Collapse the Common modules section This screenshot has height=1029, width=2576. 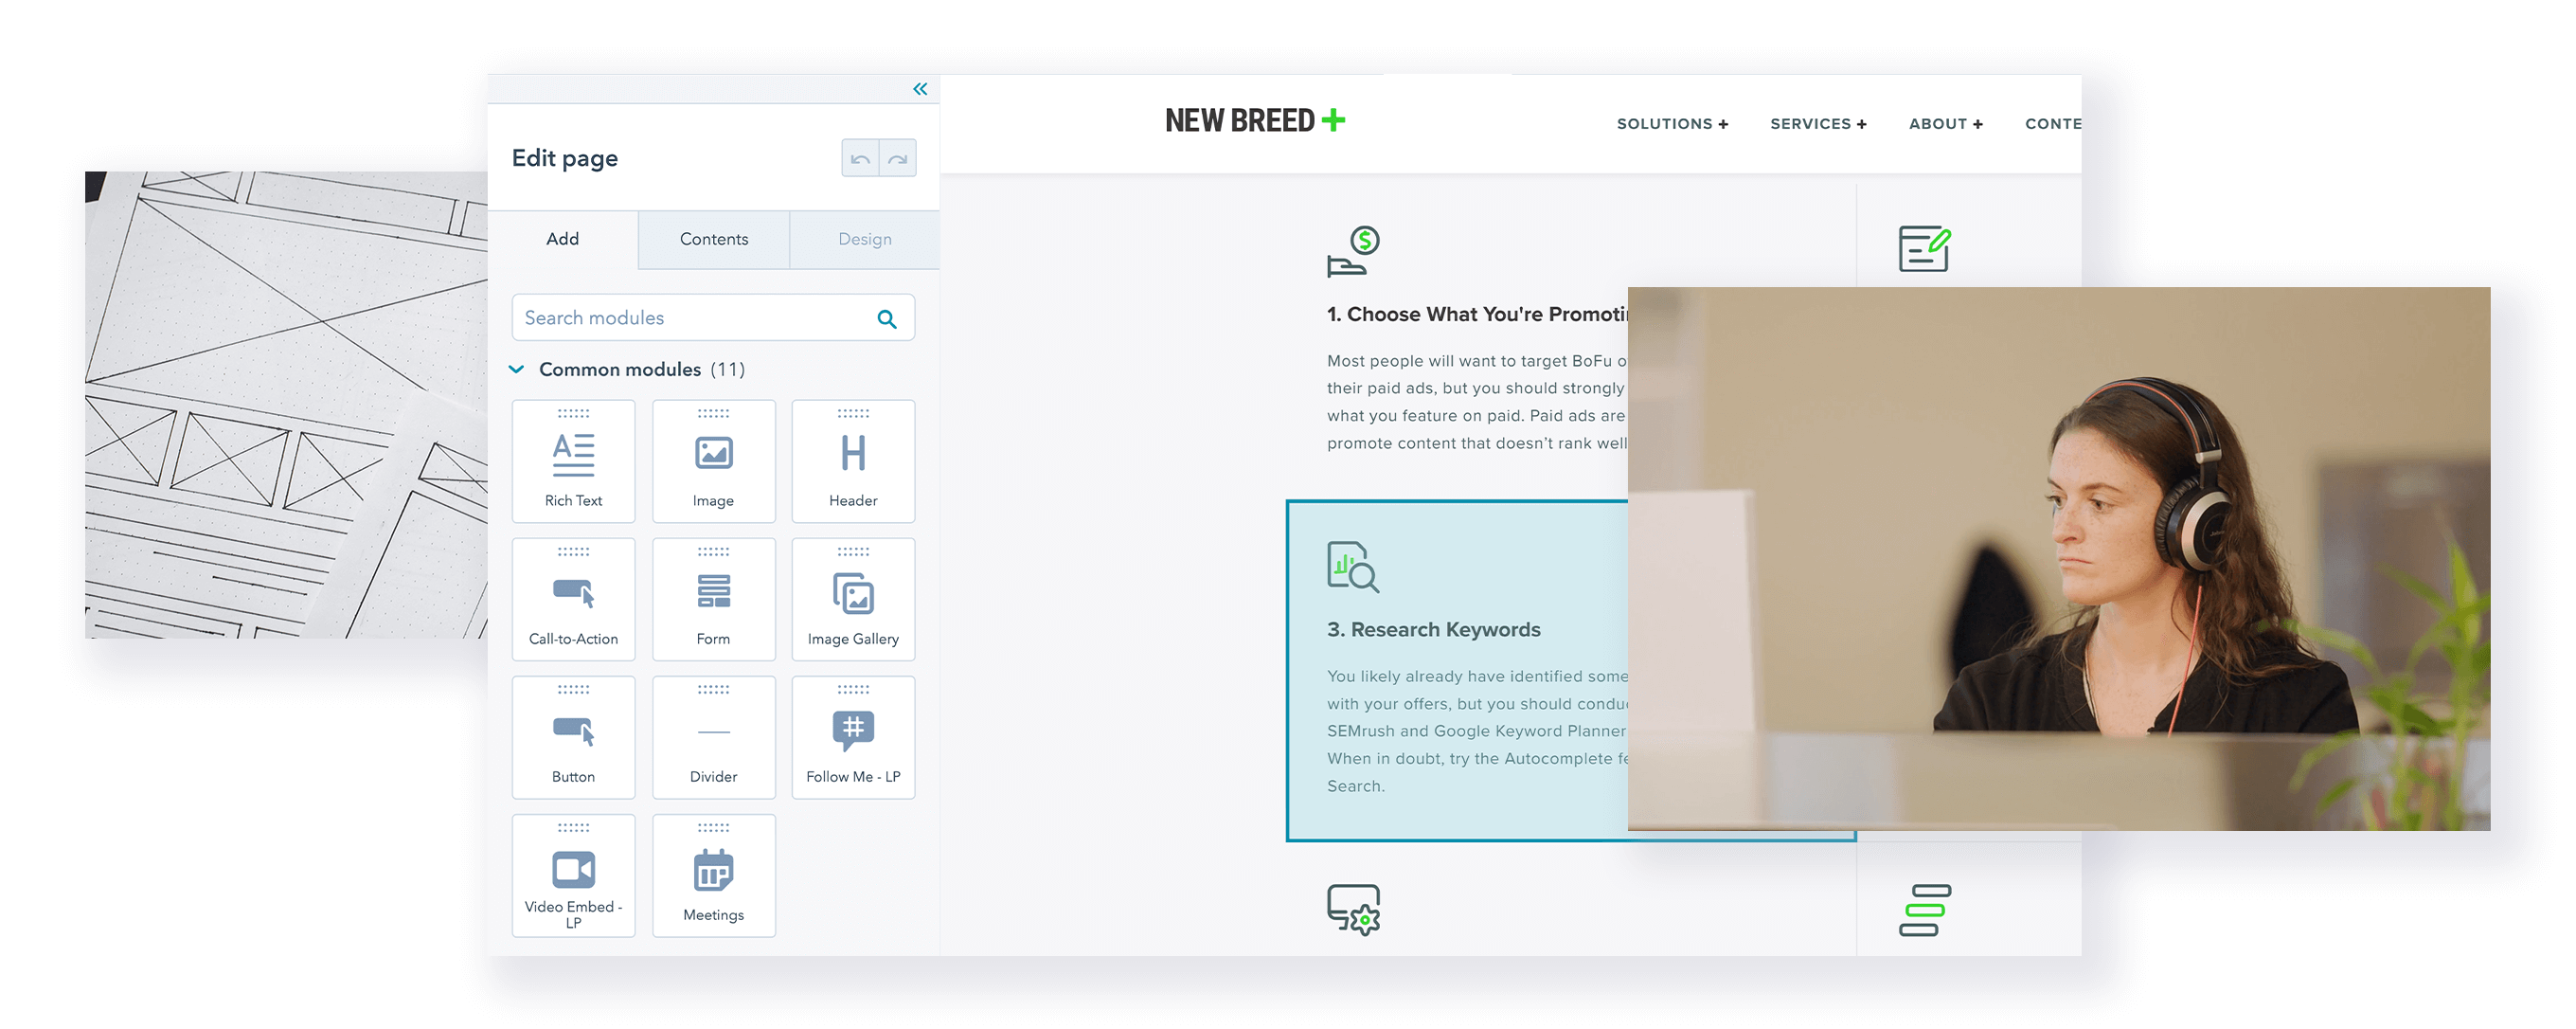click(517, 369)
